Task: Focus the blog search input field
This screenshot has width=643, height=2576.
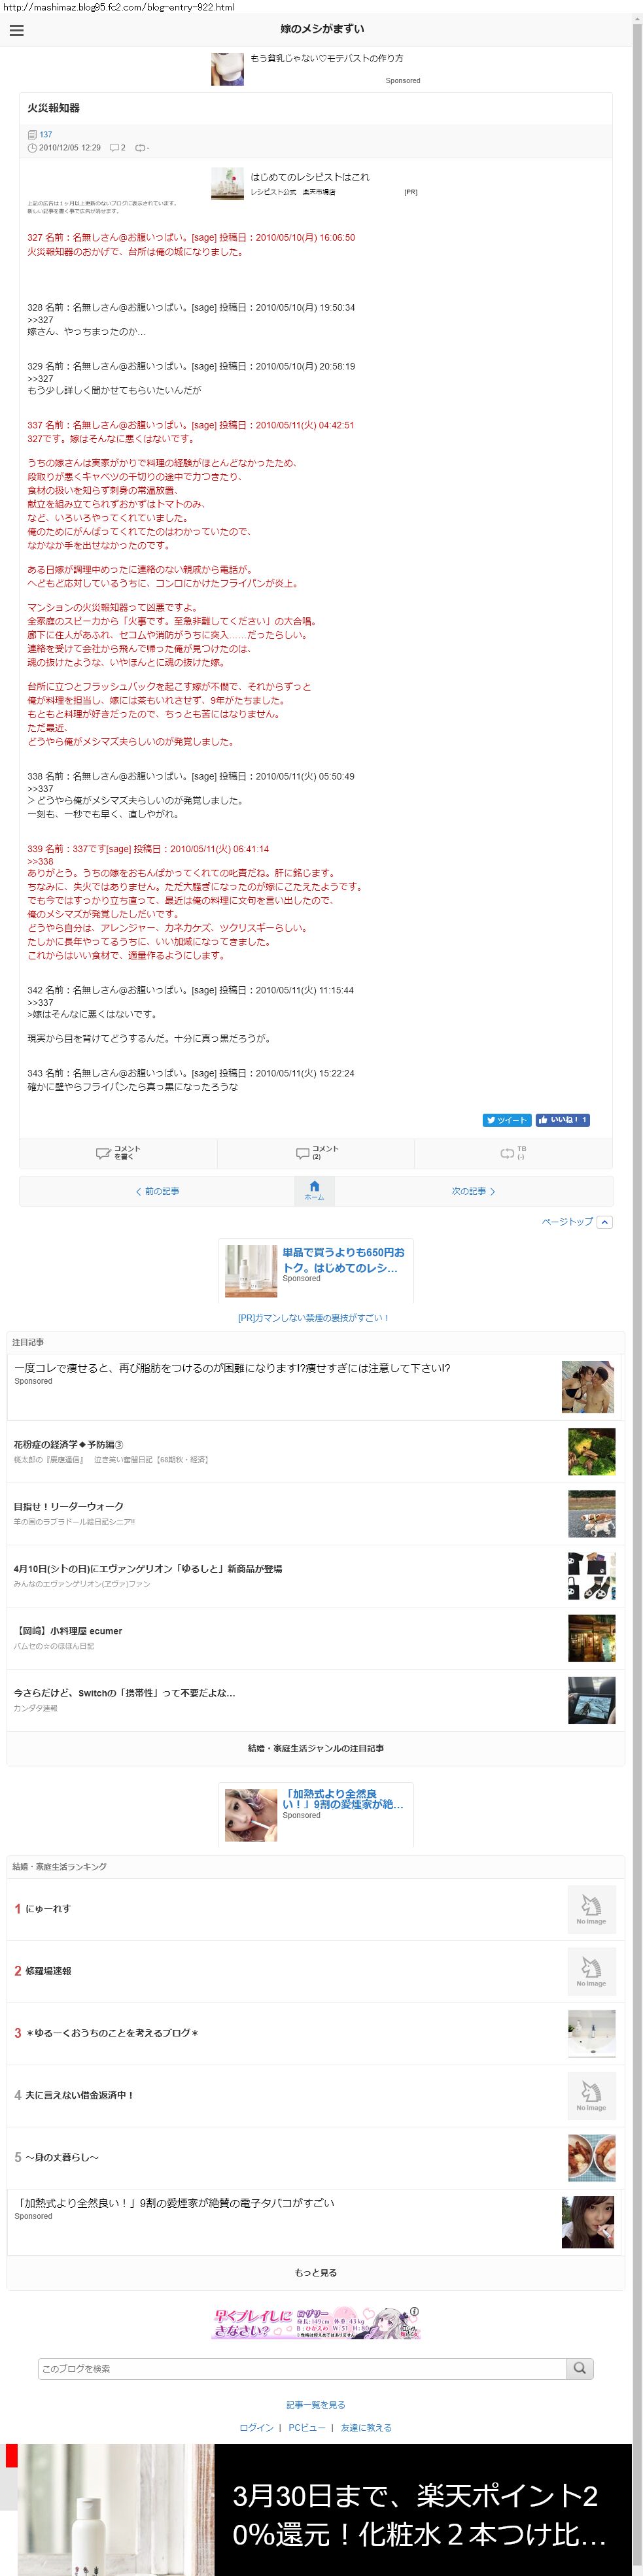Action: 302,2368
